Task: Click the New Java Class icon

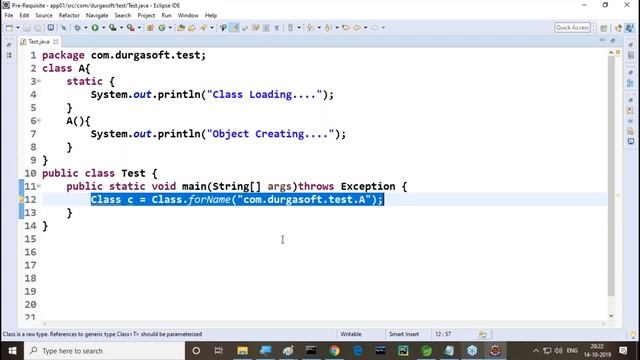Action: point(162,28)
